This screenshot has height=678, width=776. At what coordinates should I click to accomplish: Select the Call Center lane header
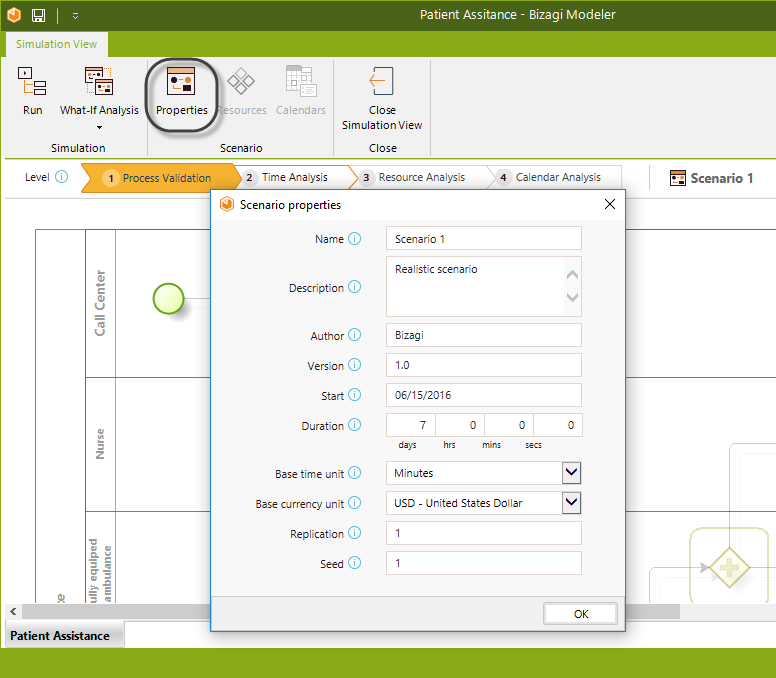(x=100, y=303)
